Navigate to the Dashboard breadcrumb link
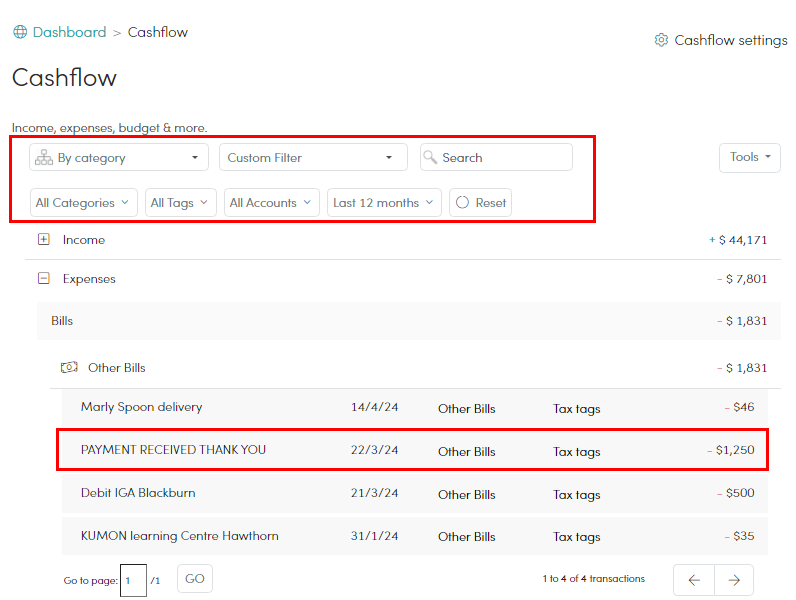Image resolution: width=796 pixels, height=600 pixels. click(x=69, y=32)
